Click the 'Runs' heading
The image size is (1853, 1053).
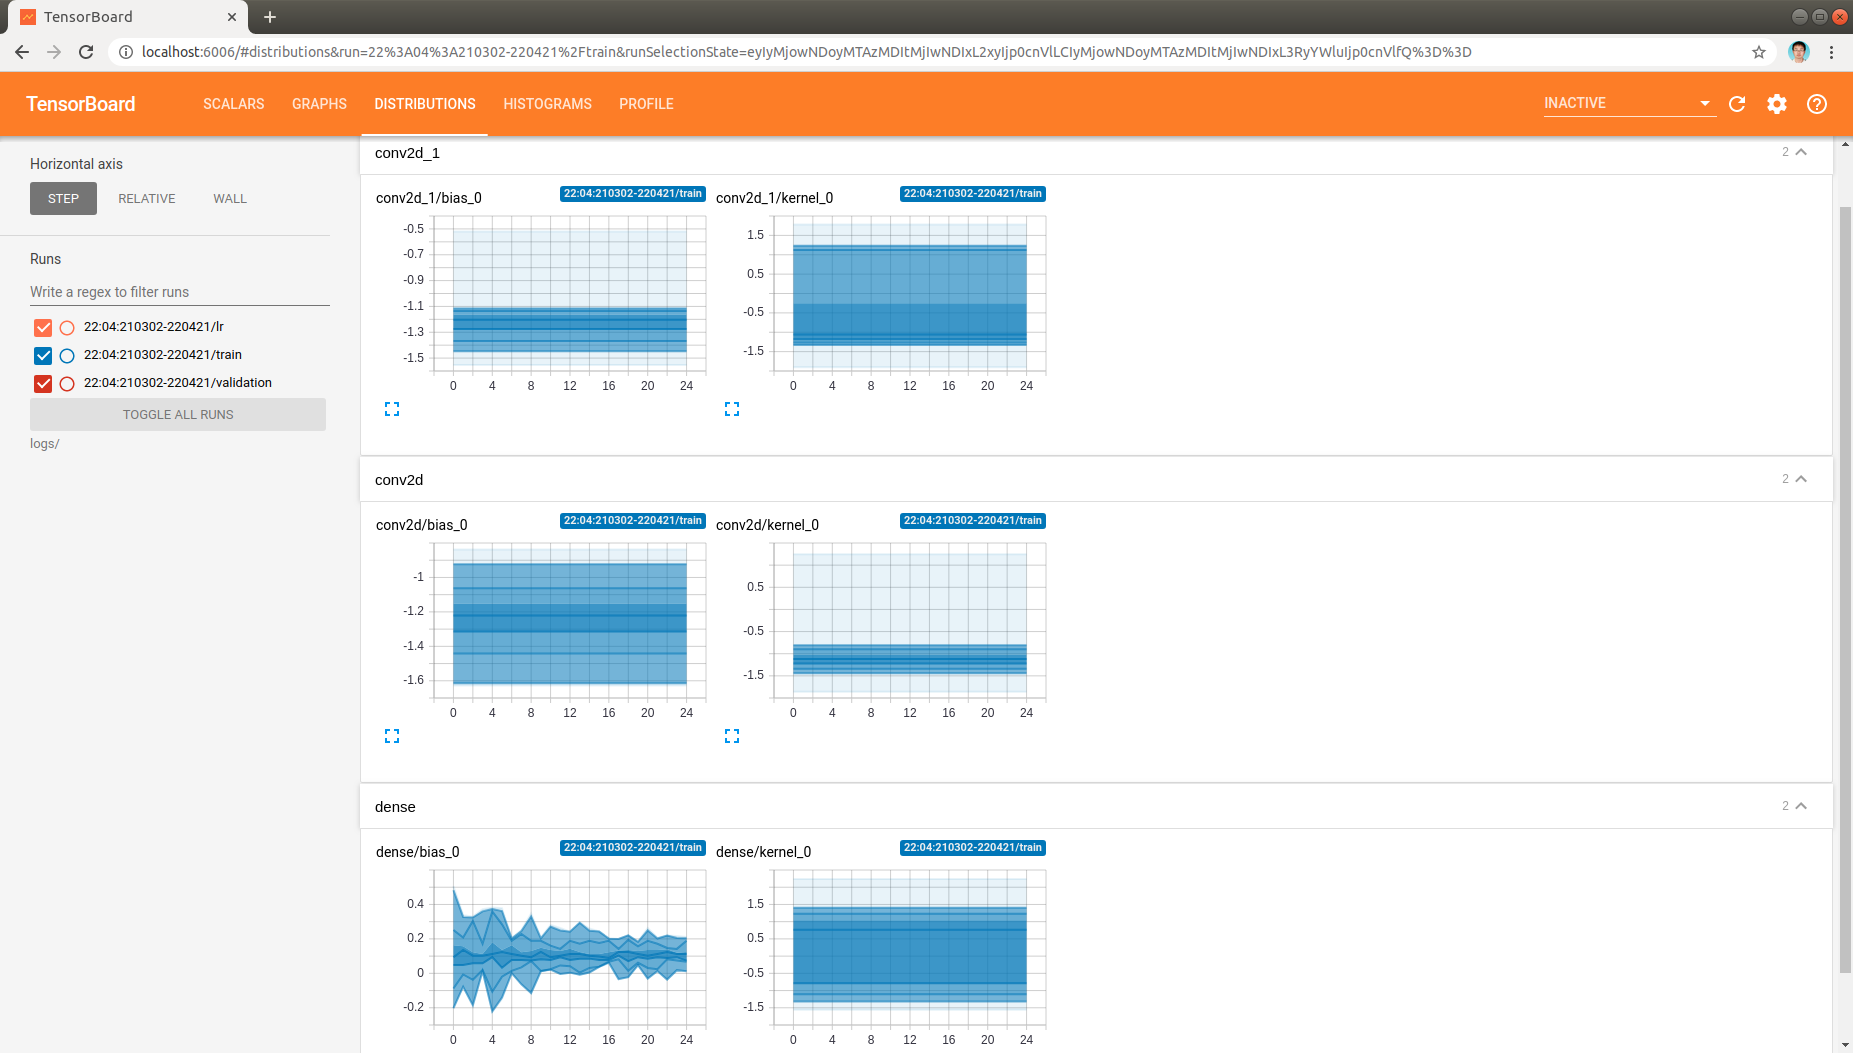(46, 259)
